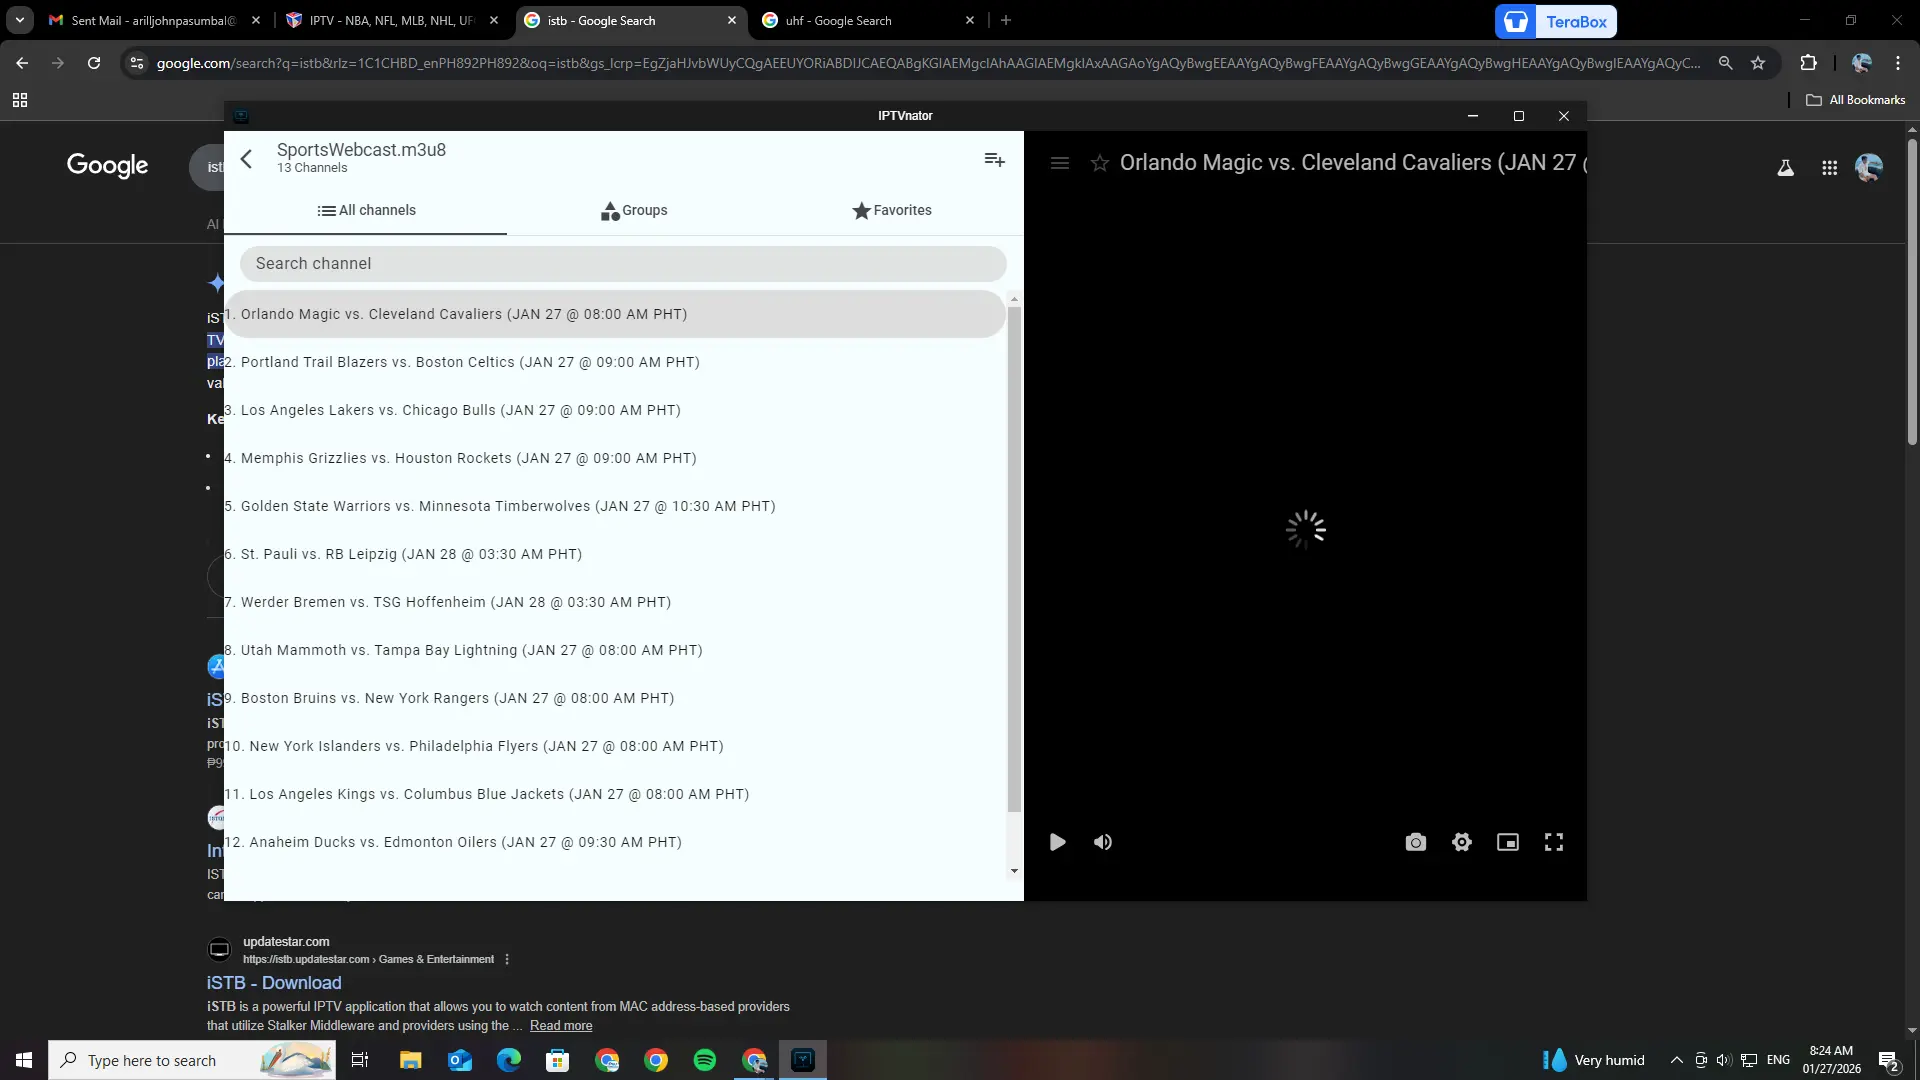Open the iSTB - Download search result
1920x1080 pixels.
click(274, 983)
